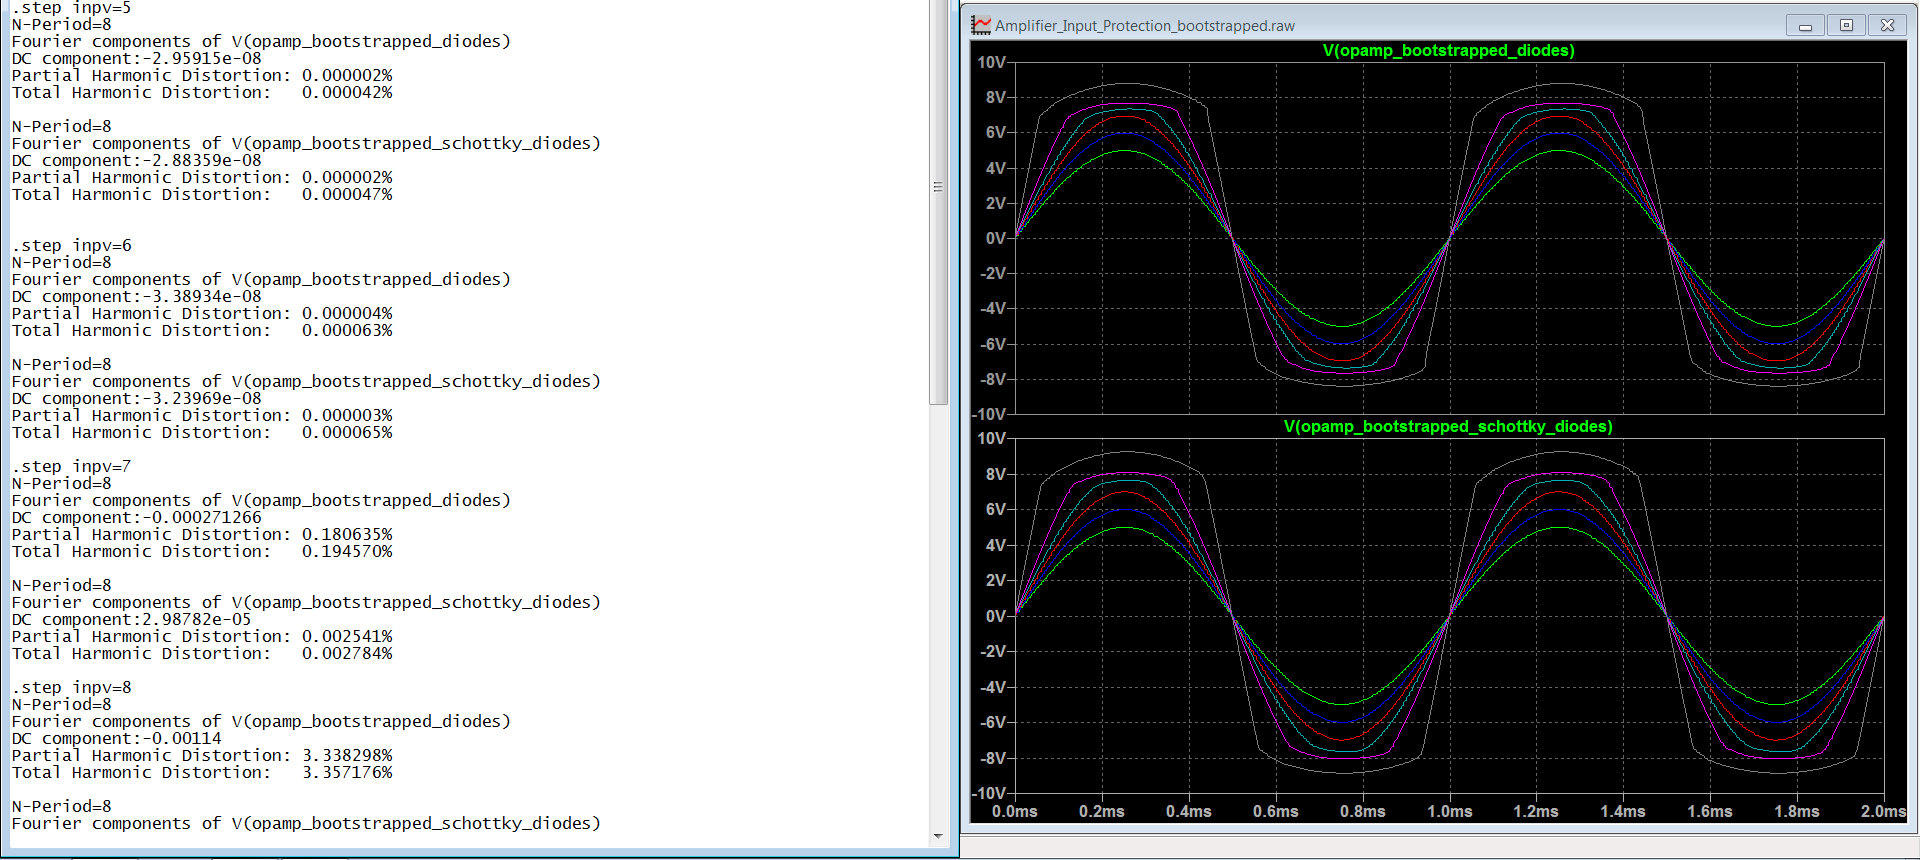Select the '.step inpv=5' line
The image size is (1920, 860).
[x=71, y=8]
